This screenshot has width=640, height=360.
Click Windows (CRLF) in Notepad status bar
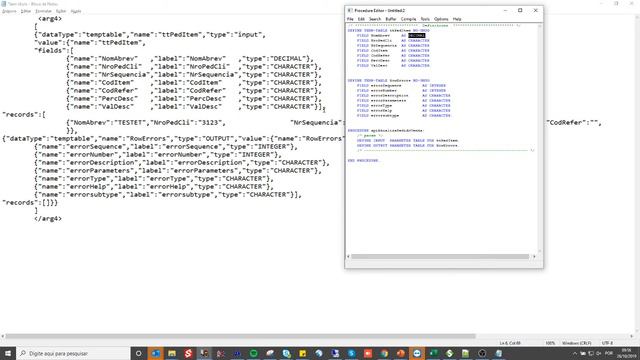point(577,343)
